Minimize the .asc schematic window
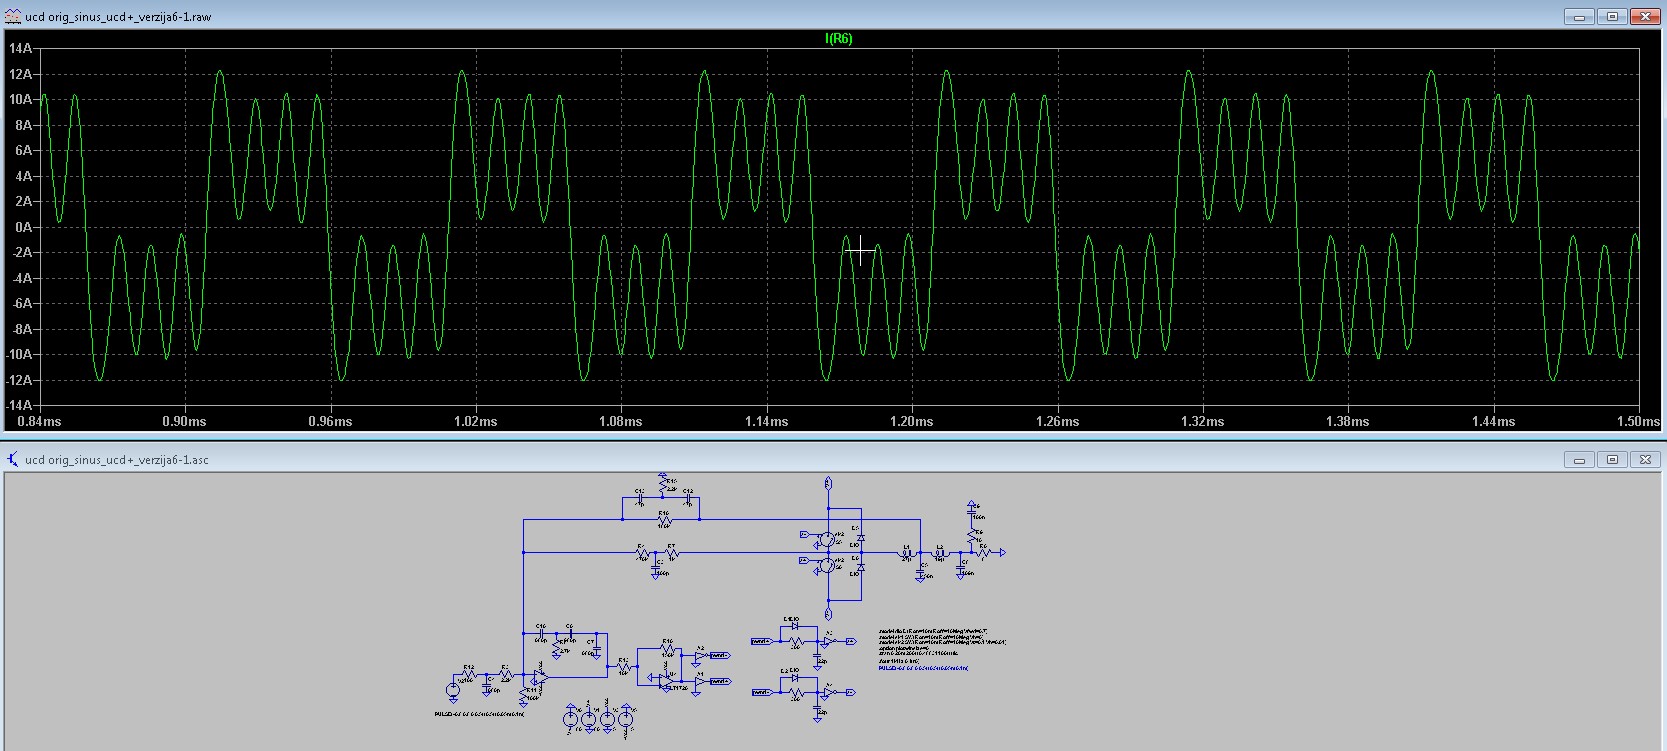Screen dimensions: 1667x751 click(x=1580, y=460)
